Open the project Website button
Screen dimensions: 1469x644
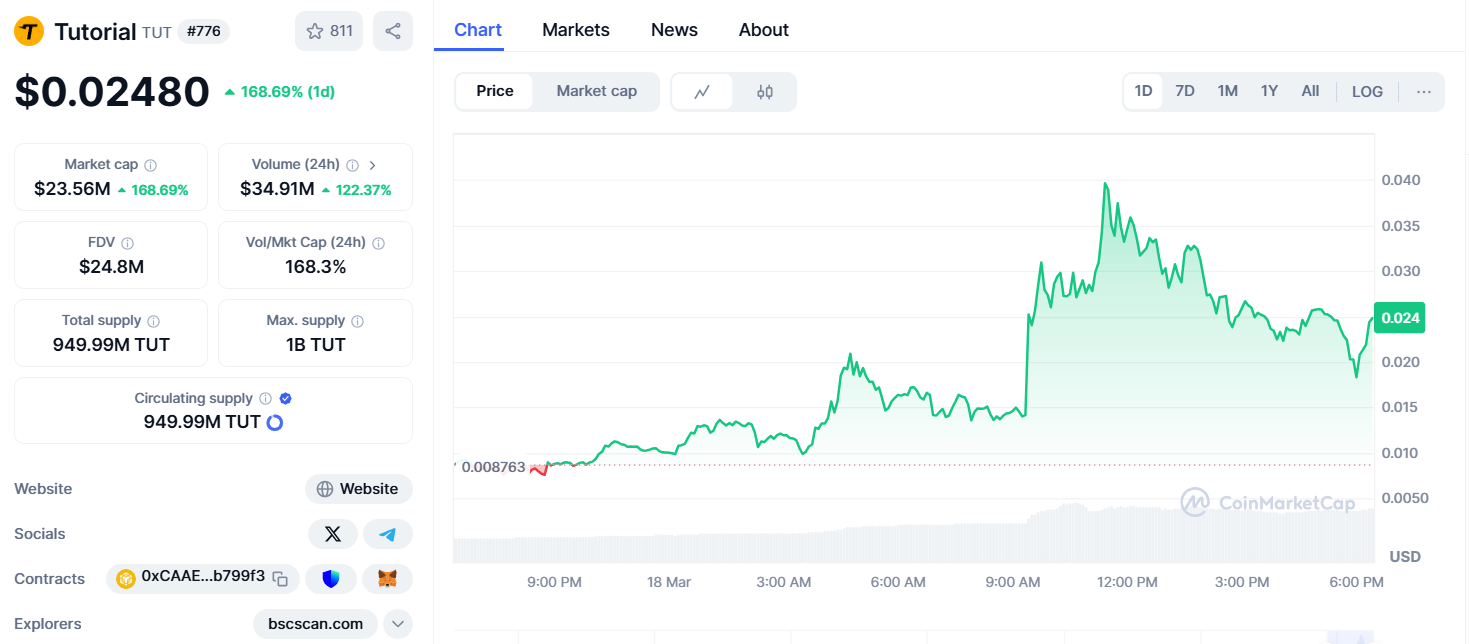[359, 489]
